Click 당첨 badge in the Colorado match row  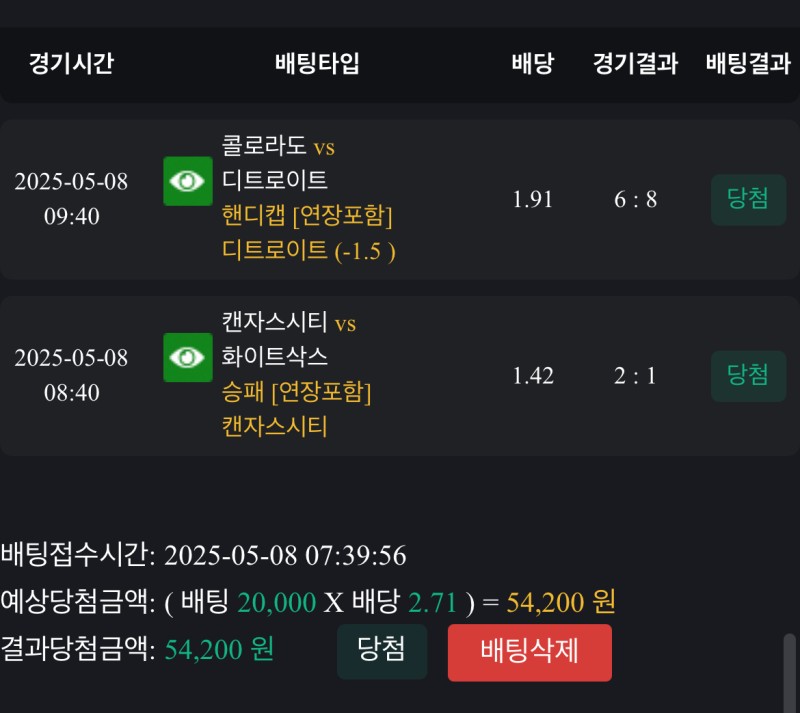tap(748, 199)
